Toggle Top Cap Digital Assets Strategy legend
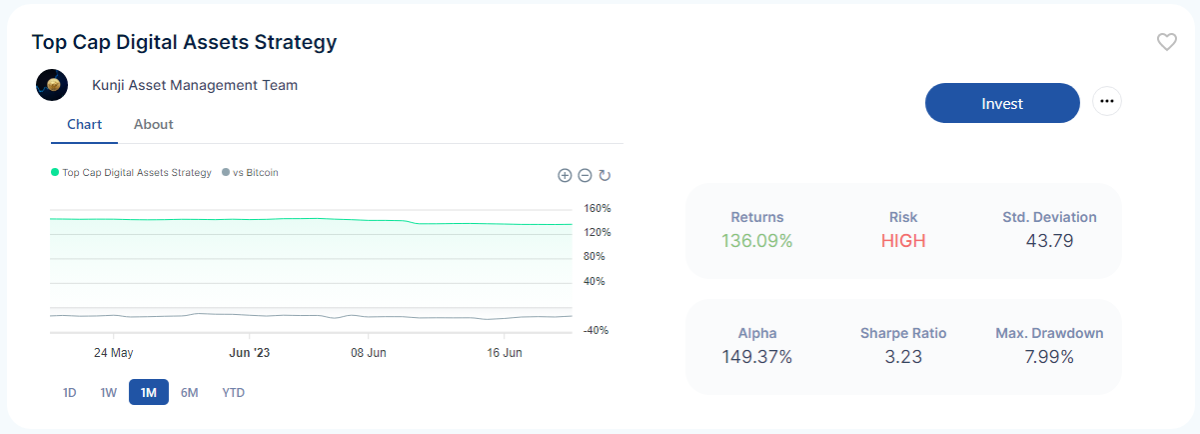This screenshot has width=1200, height=434. coord(131,172)
